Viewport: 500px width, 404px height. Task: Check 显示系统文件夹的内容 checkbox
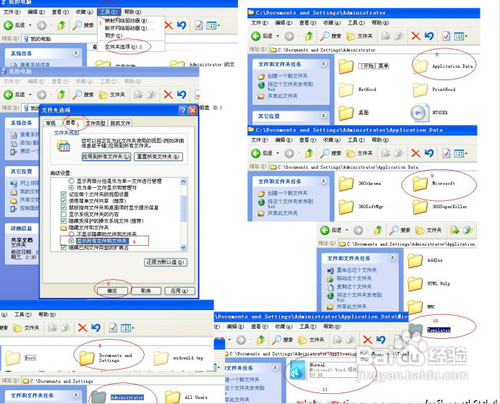tap(64, 214)
